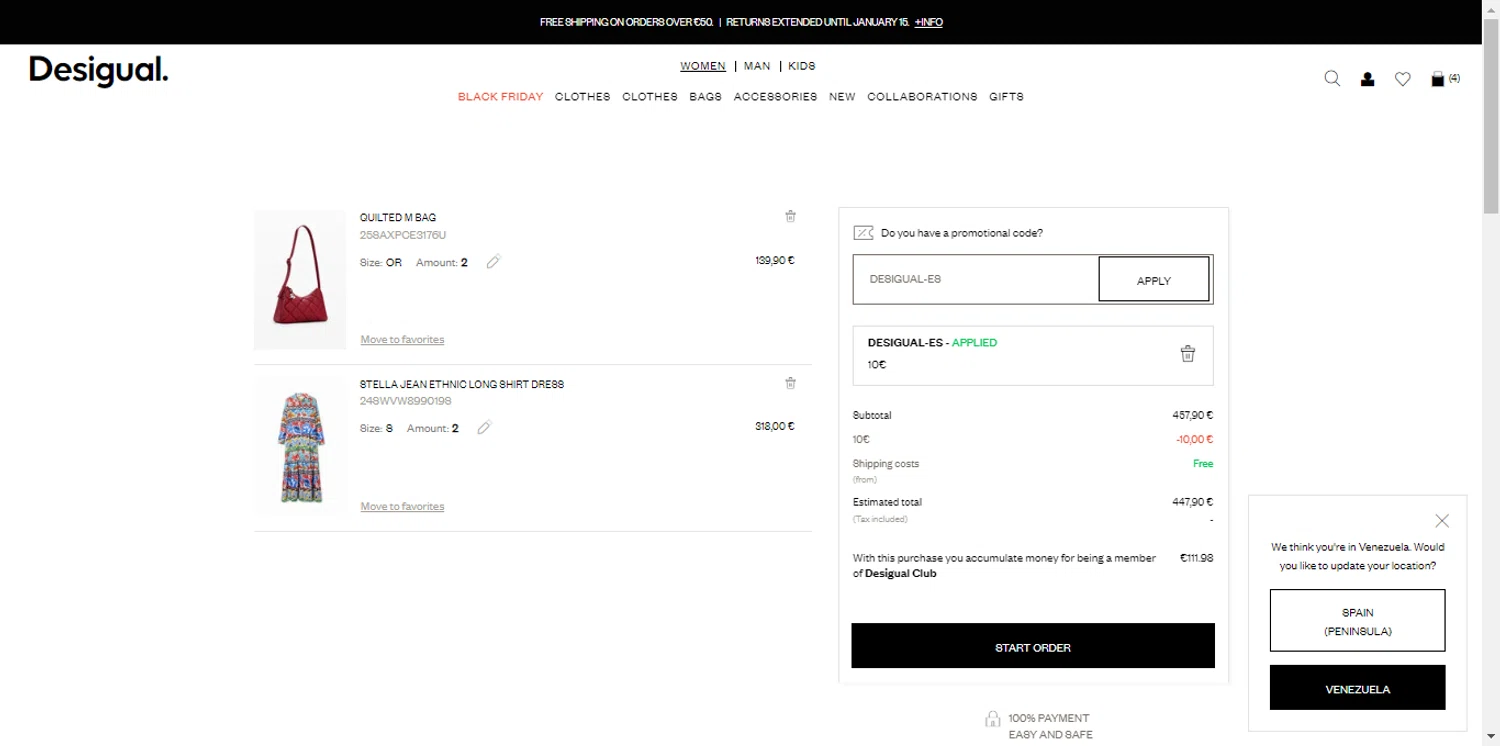This screenshot has width=1500, height=746.
Task: Delete Stella Jean dress from cart
Action: [790, 383]
